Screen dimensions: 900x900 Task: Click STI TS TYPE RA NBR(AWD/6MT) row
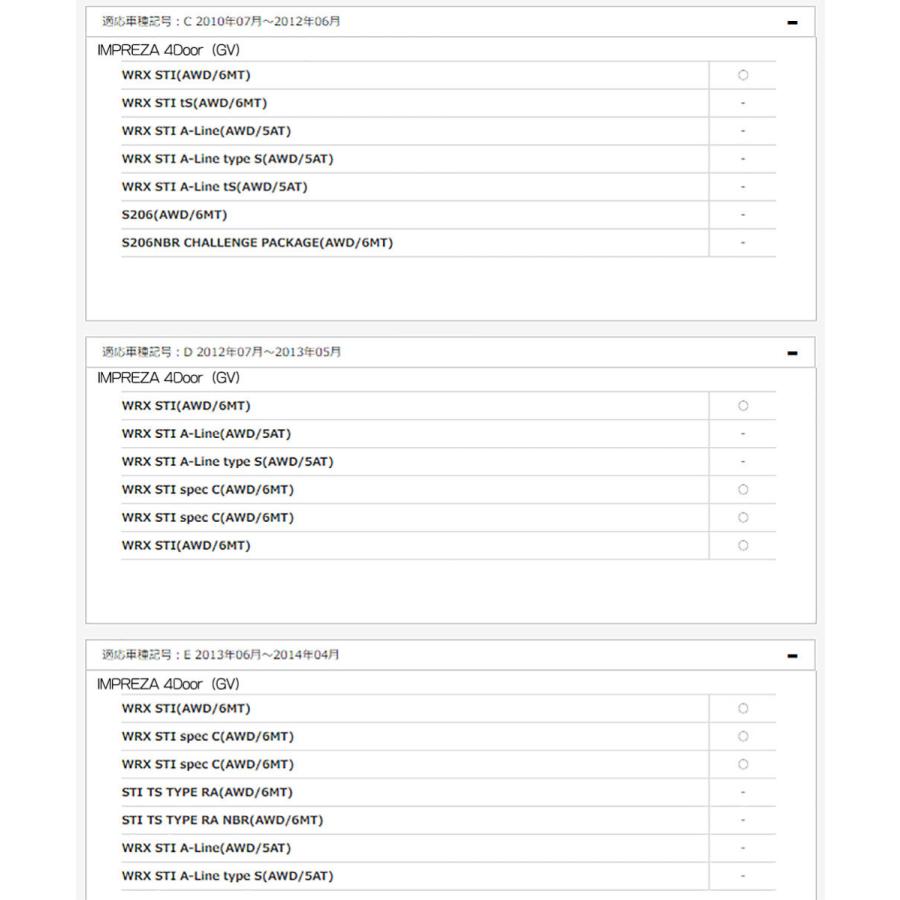coord(448,820)
